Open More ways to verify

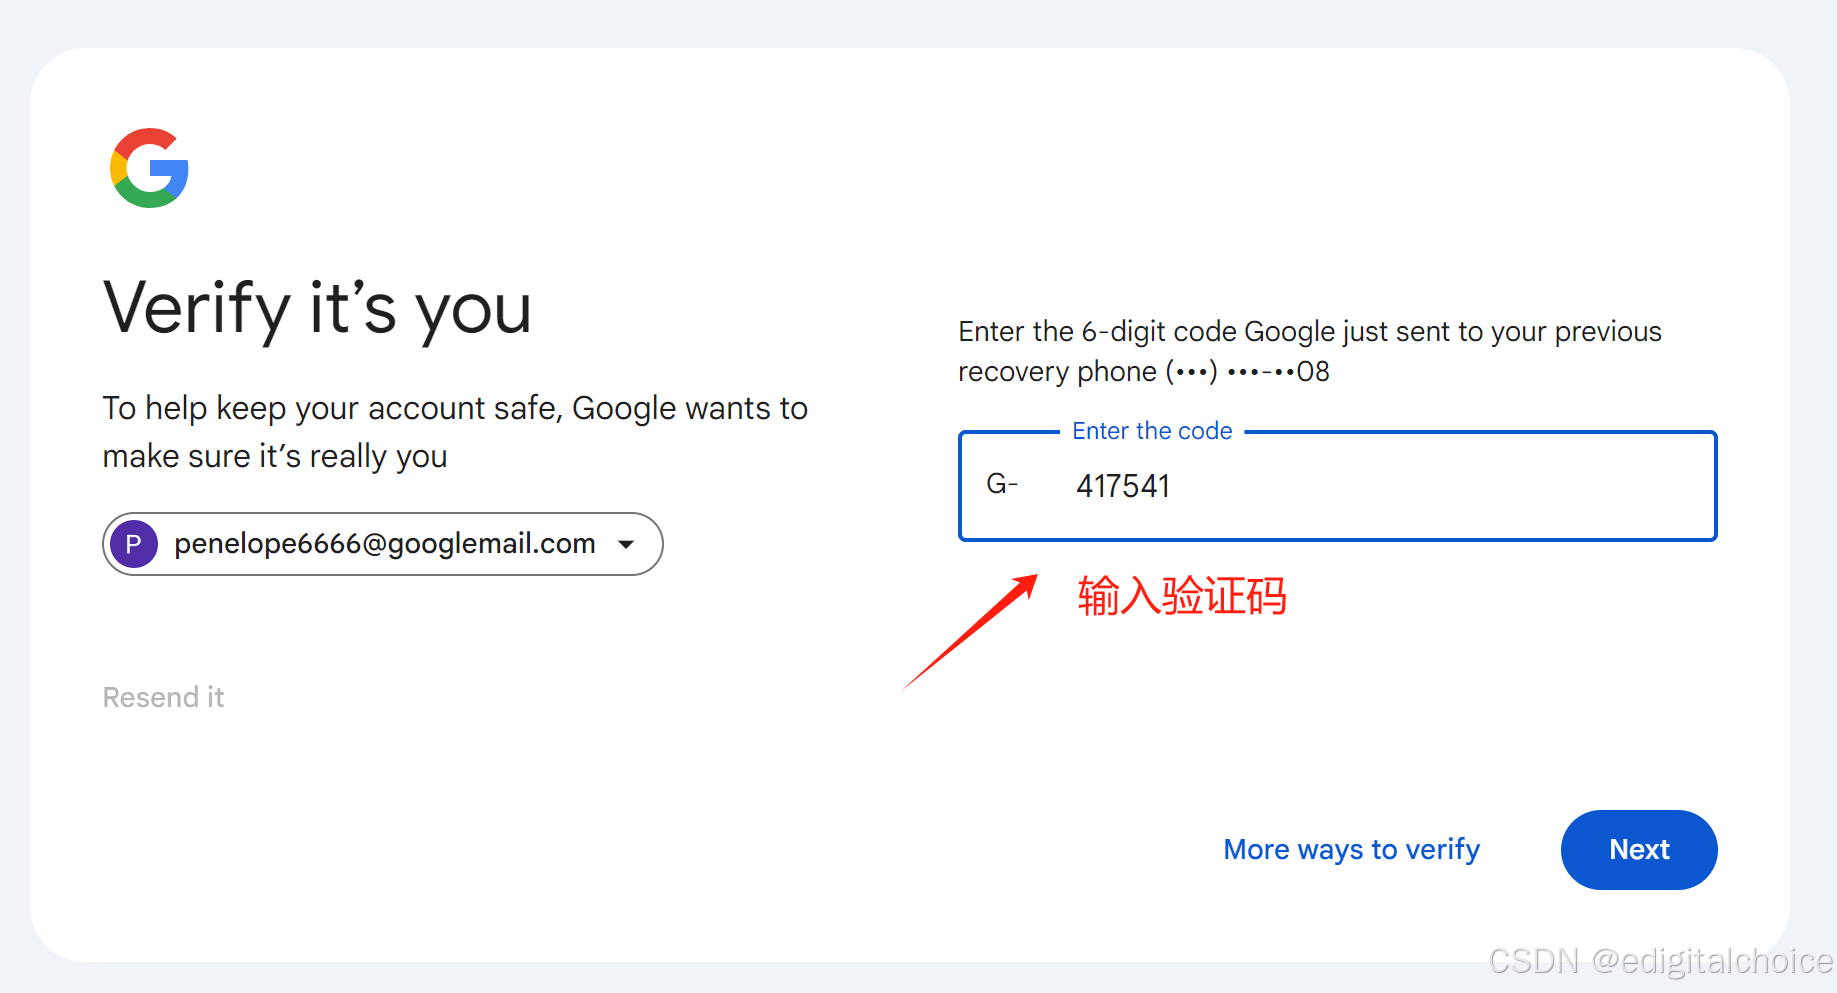click(1352, 850)
